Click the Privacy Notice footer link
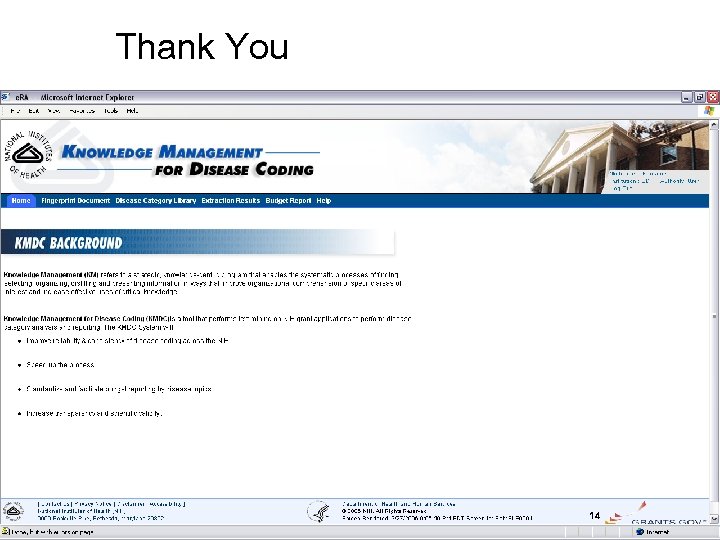The width and height of the screenshot is (720, 540). tap(94, 504)
